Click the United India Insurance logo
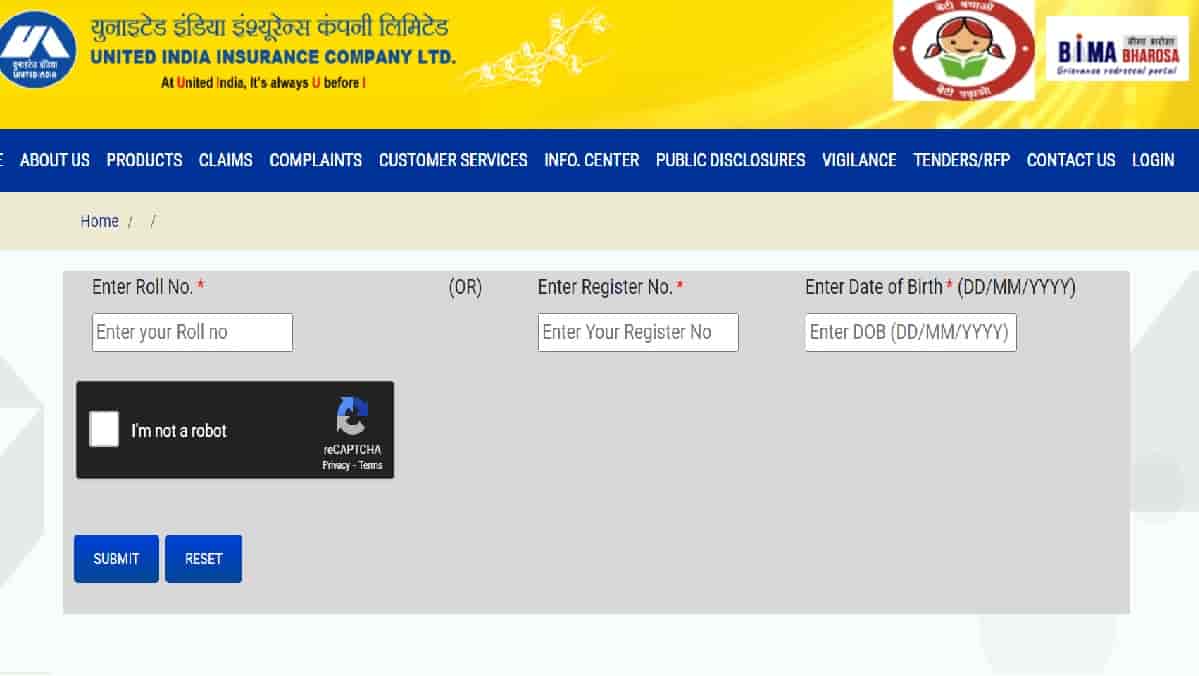 (36, 49)
